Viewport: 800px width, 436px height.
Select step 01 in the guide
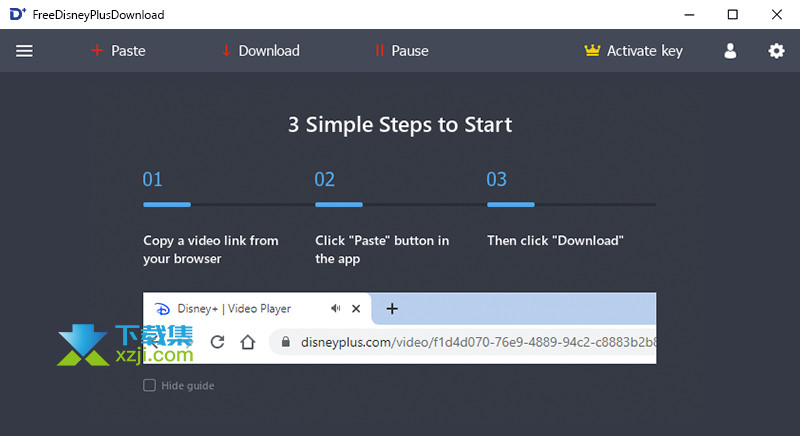coord(153,179)
